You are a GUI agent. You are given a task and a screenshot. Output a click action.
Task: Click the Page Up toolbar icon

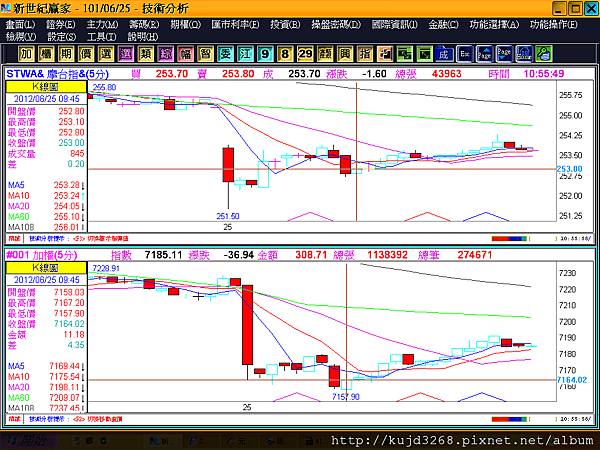click(x=484, y=54)
